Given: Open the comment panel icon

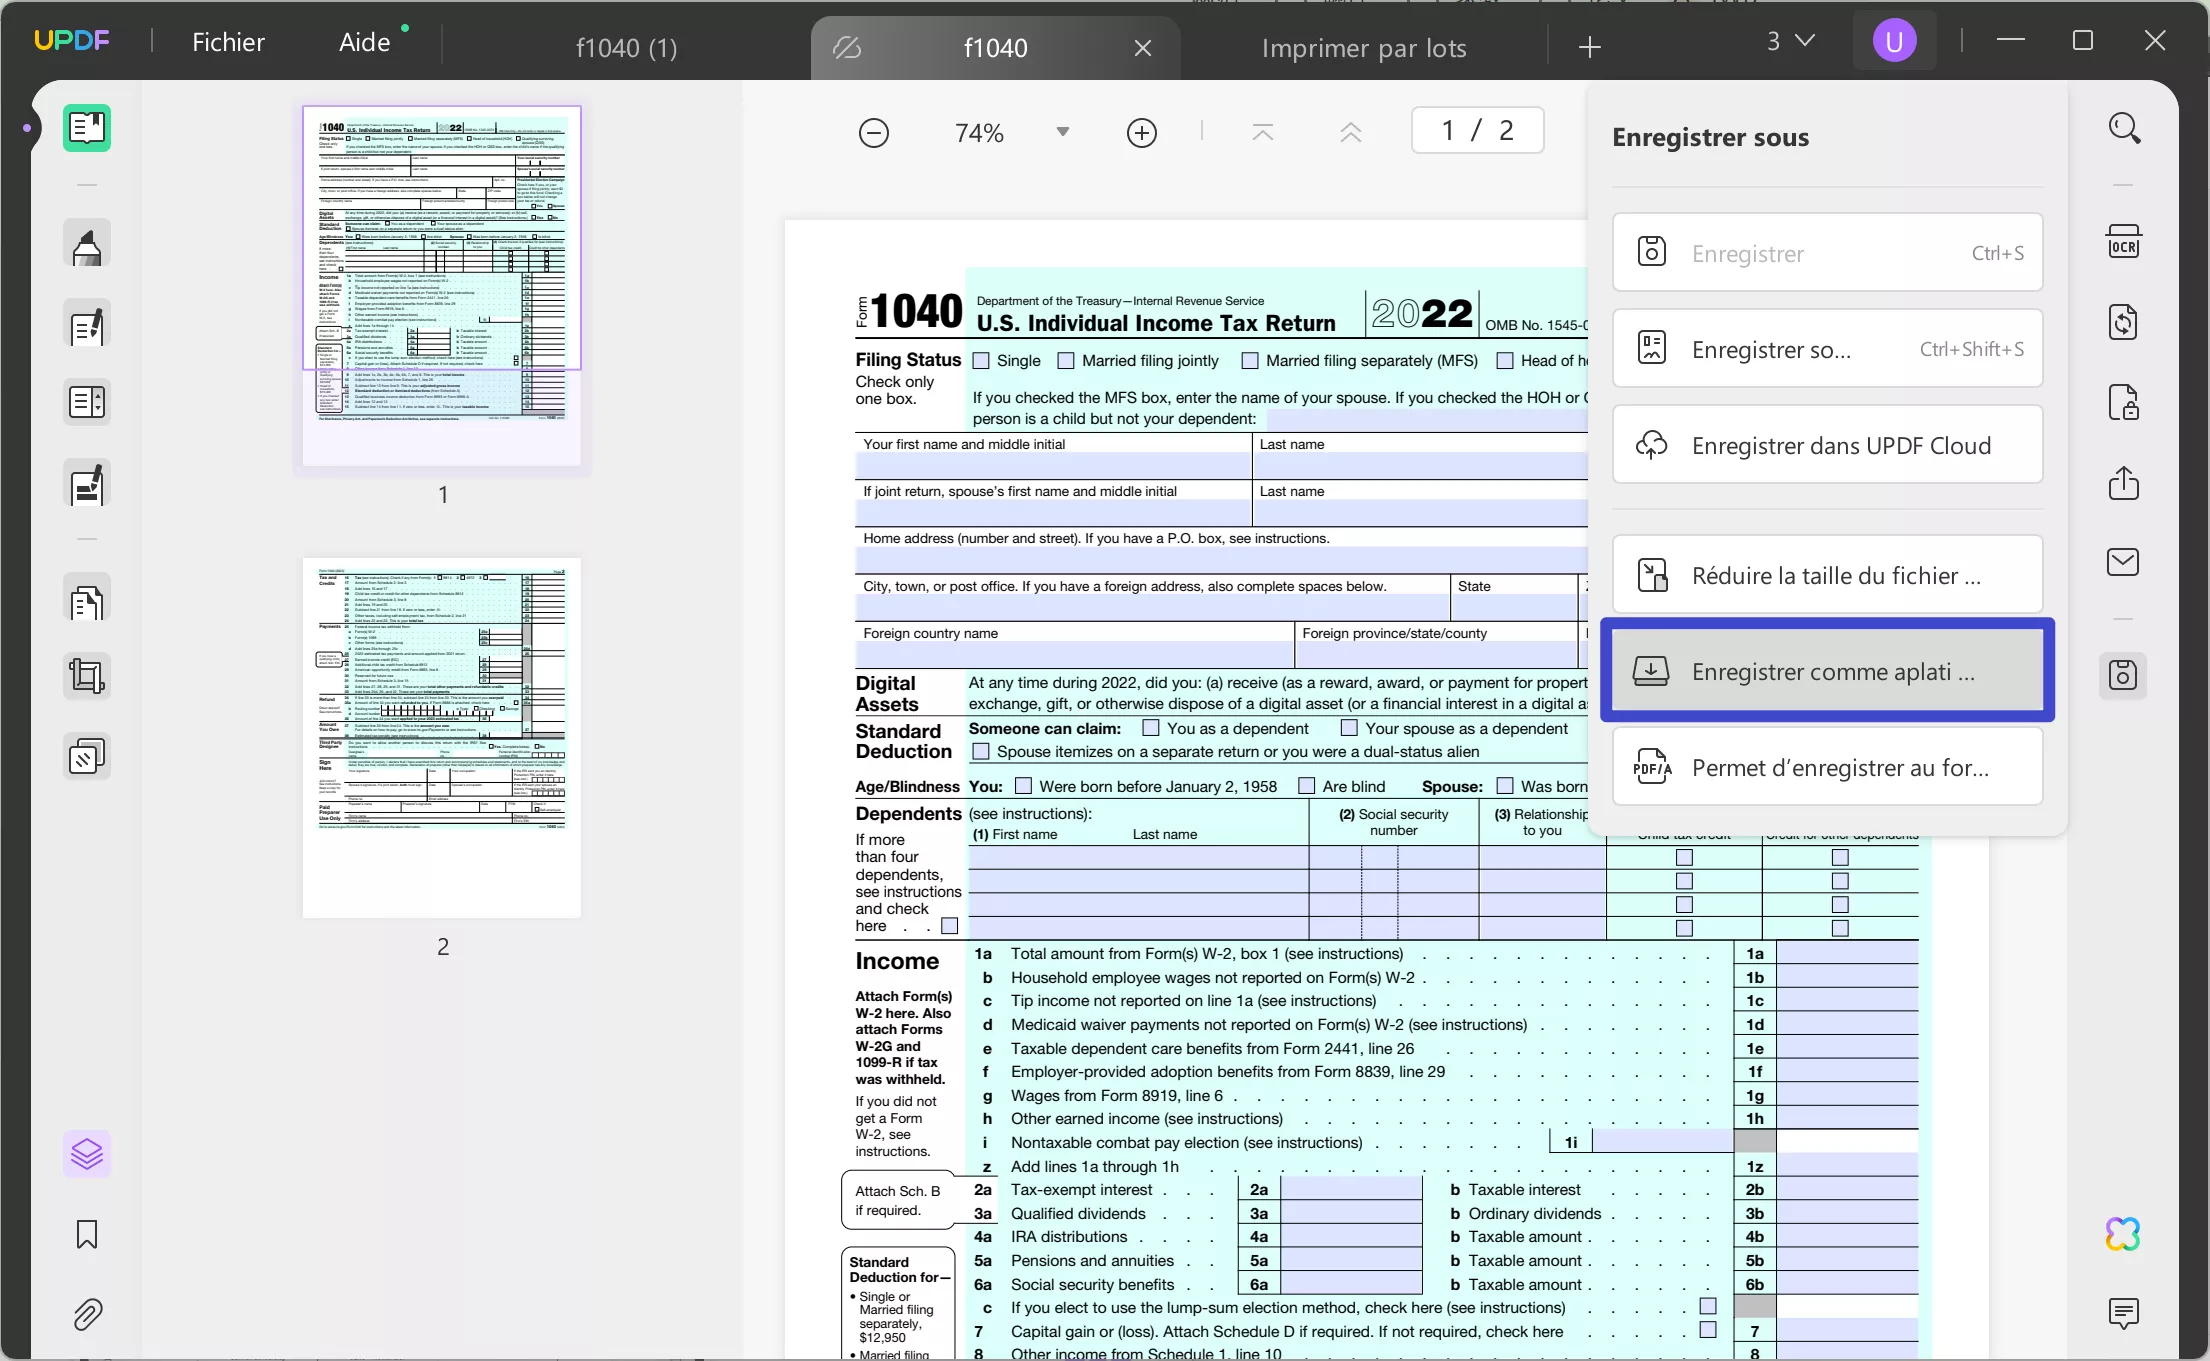Looking at the screenshot, I should point(2123,1312).
